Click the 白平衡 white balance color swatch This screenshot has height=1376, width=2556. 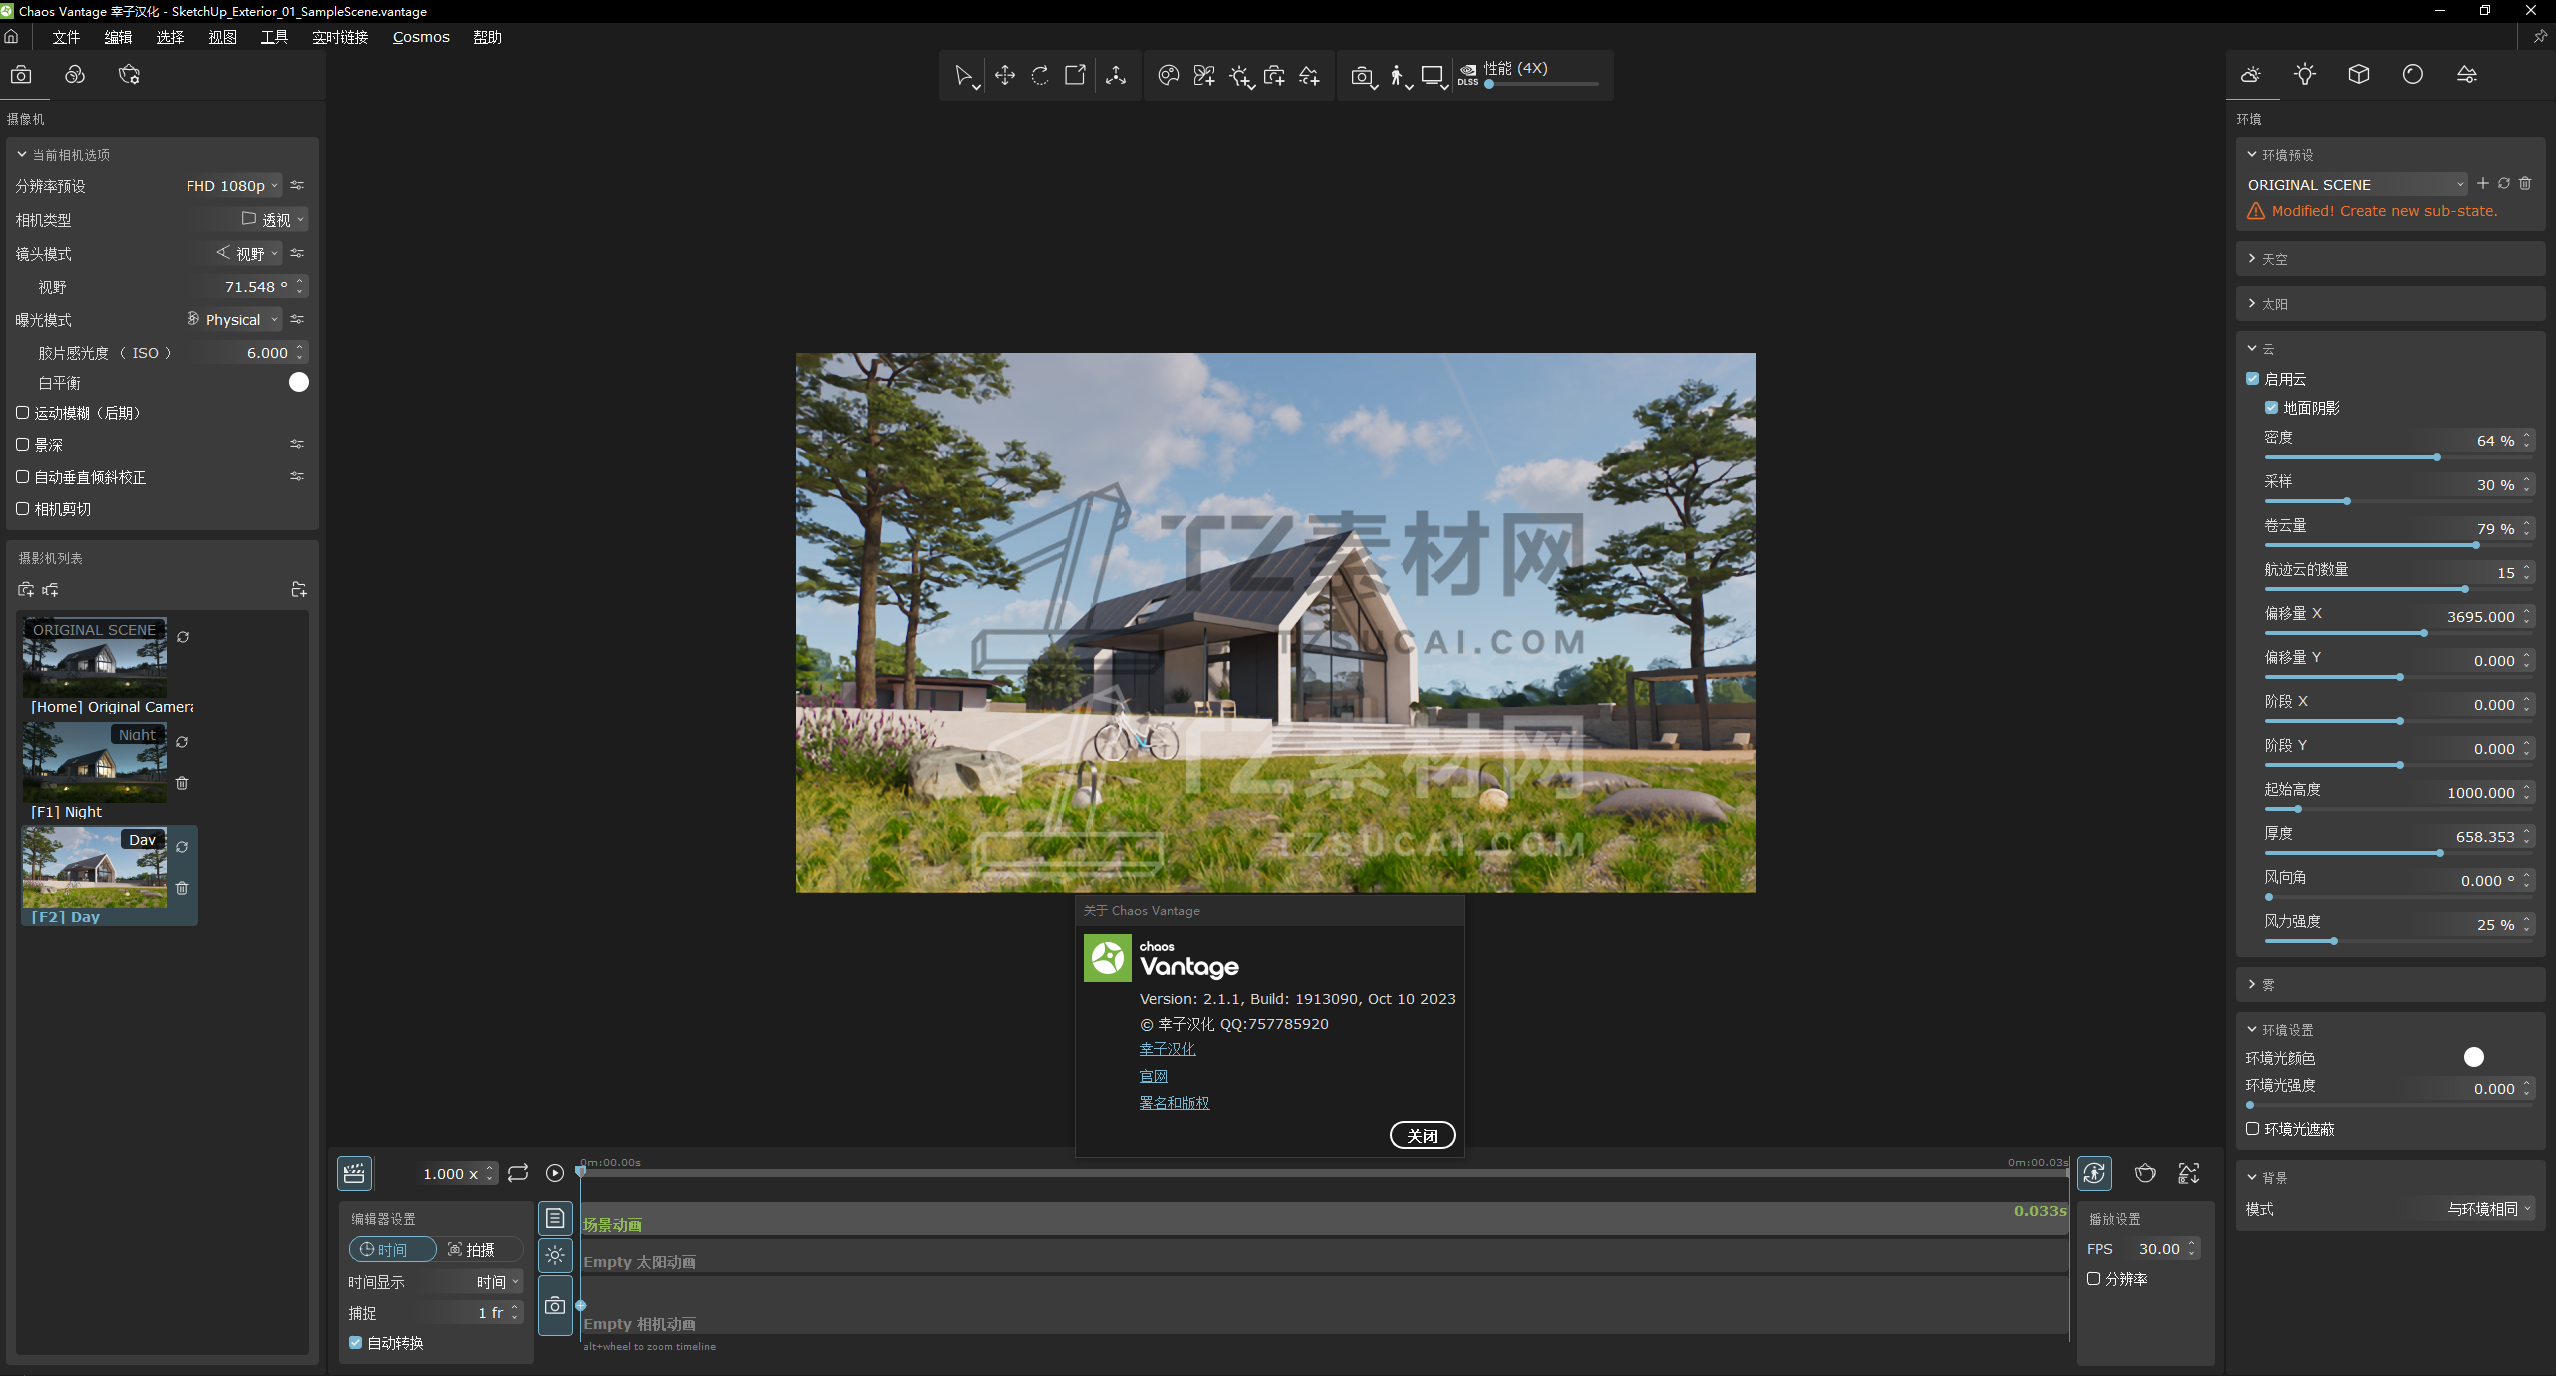pos(298,383)
